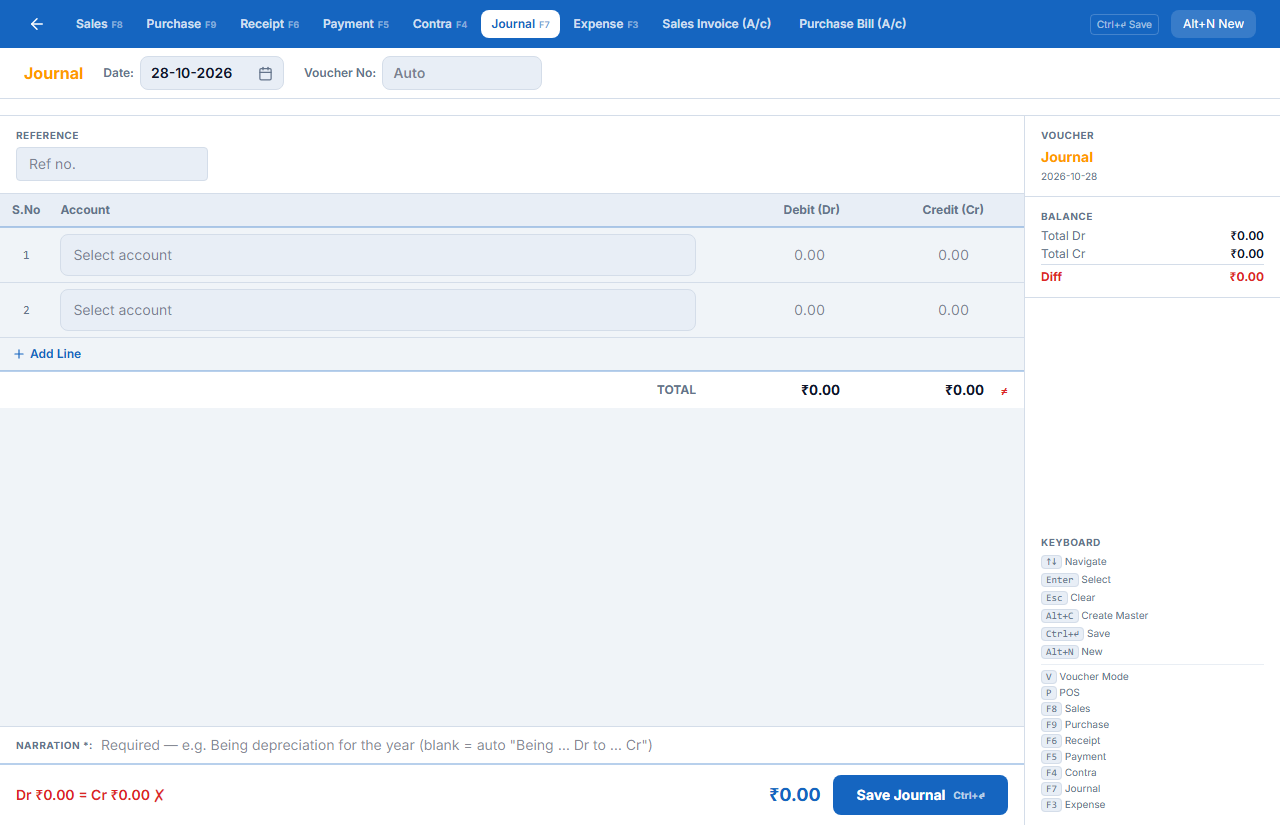Click the Dr = Cr mismatch status text

[x=90, y=795]
